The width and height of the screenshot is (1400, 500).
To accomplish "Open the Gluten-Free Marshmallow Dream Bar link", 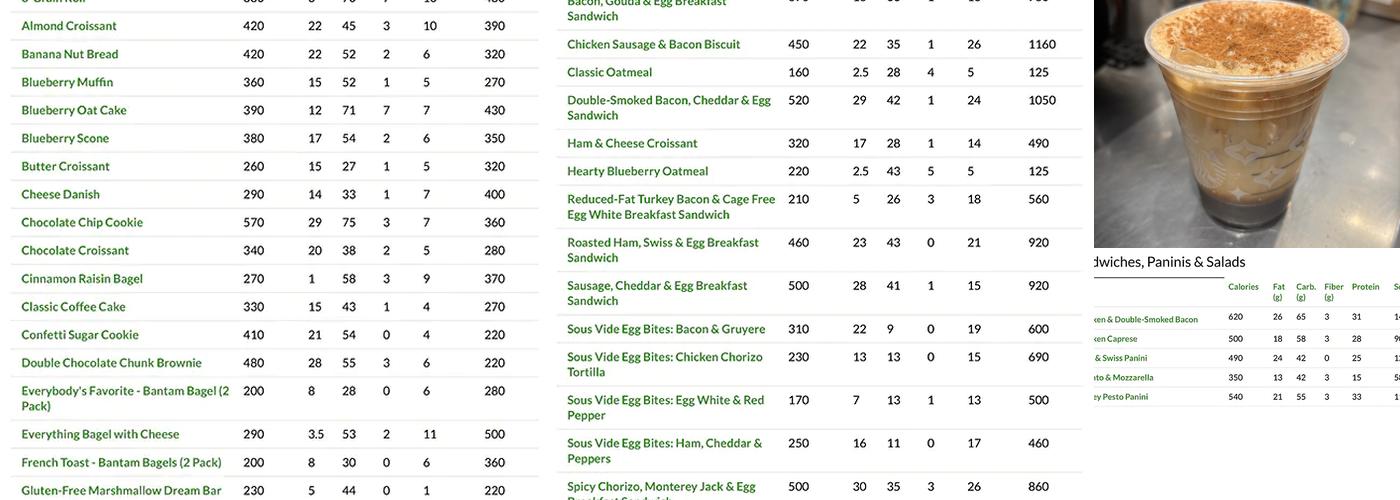I will tap(121, 490).
